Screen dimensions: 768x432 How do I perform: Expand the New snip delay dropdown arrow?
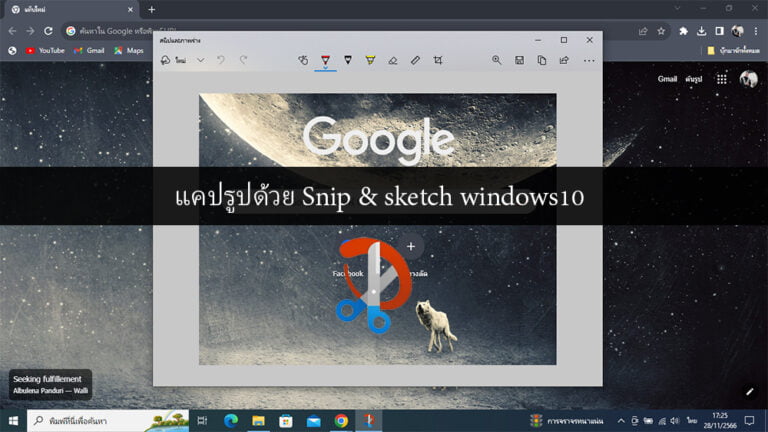point(200,60)
